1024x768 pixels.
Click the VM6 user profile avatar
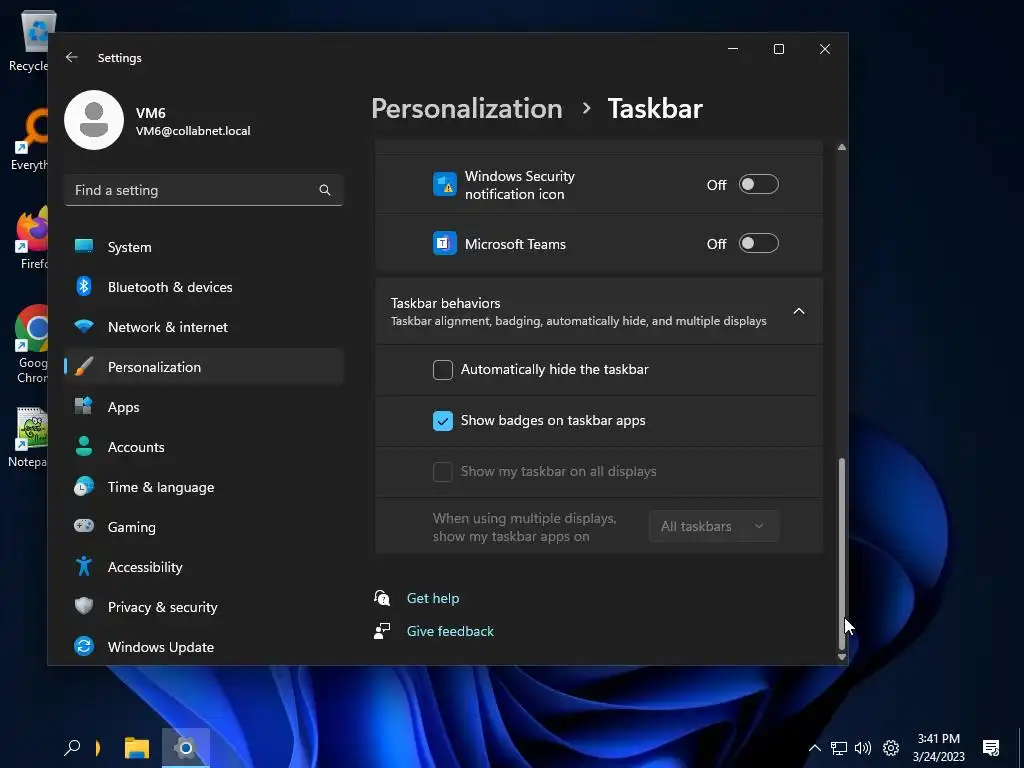(x=94, y=120)
